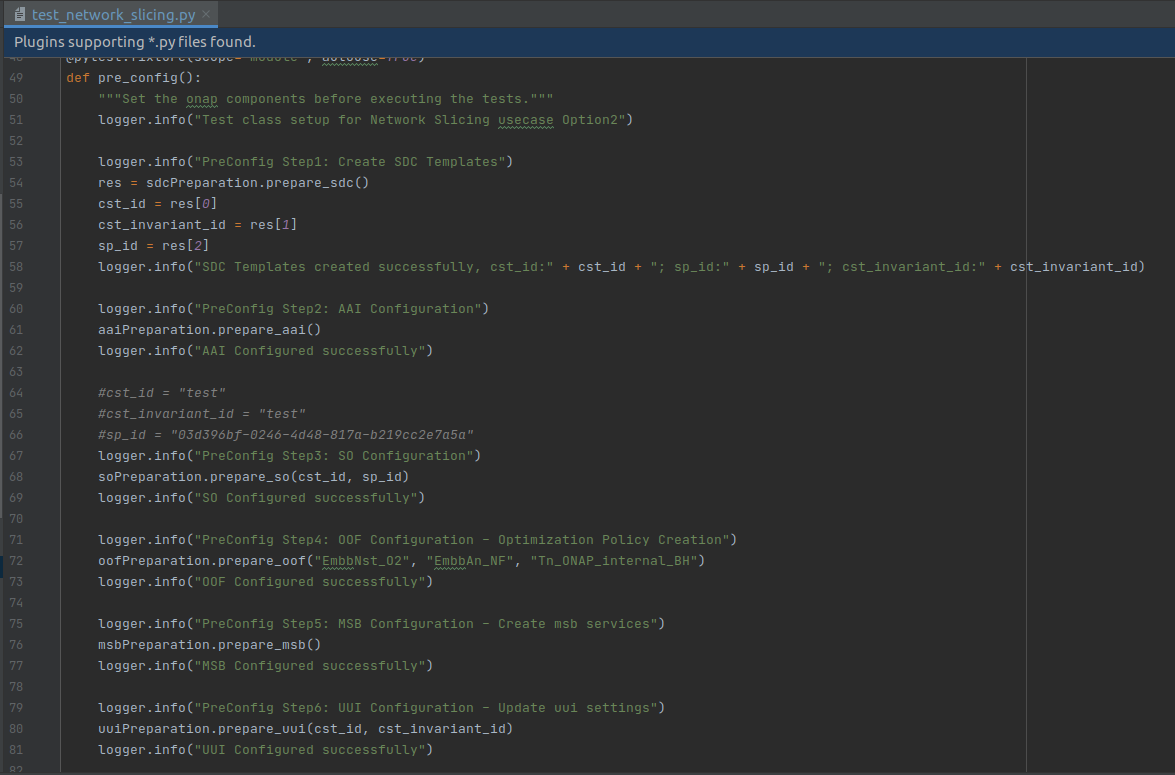This screenshot has height=775, width=1175.
Task: Click 'PreConfig Step4: OOF Configuration' line
Action: [x=417, y=540]
